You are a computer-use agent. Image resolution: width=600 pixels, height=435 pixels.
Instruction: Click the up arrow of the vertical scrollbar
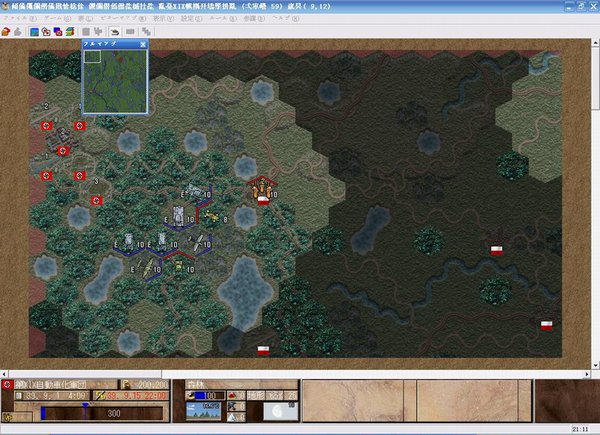(595, 43)
